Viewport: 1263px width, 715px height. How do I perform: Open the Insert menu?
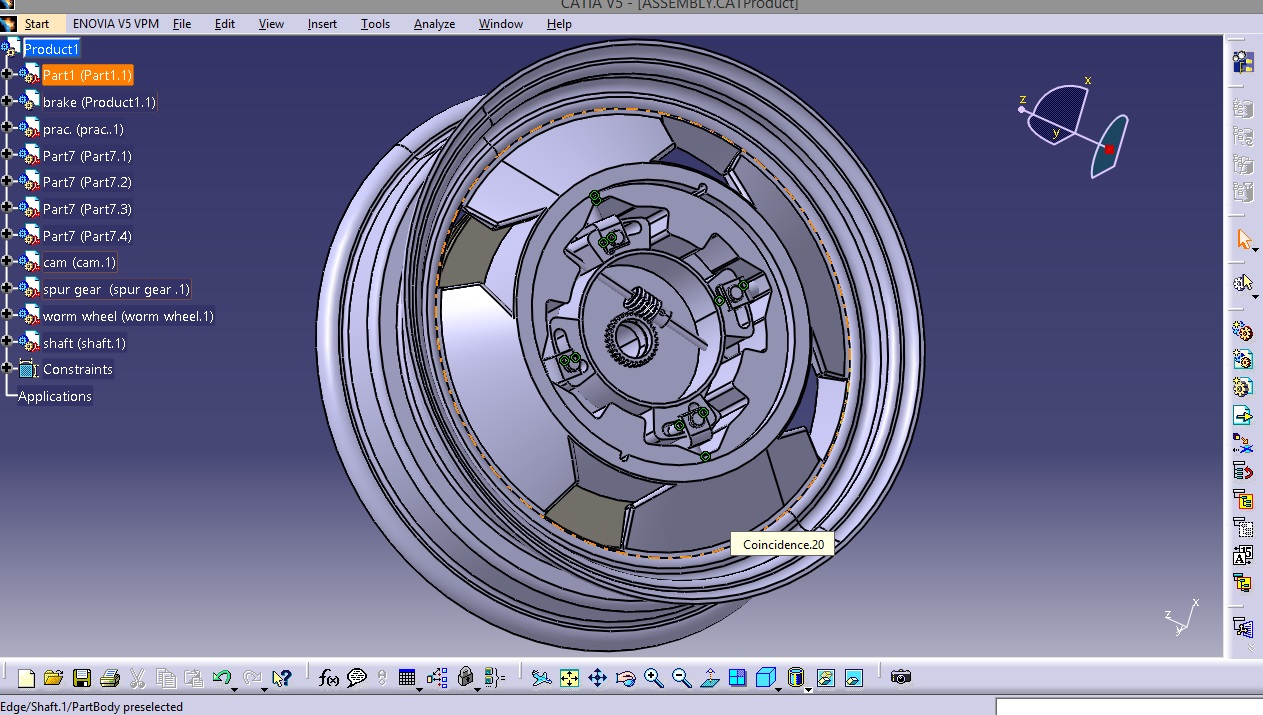point(322,24)
